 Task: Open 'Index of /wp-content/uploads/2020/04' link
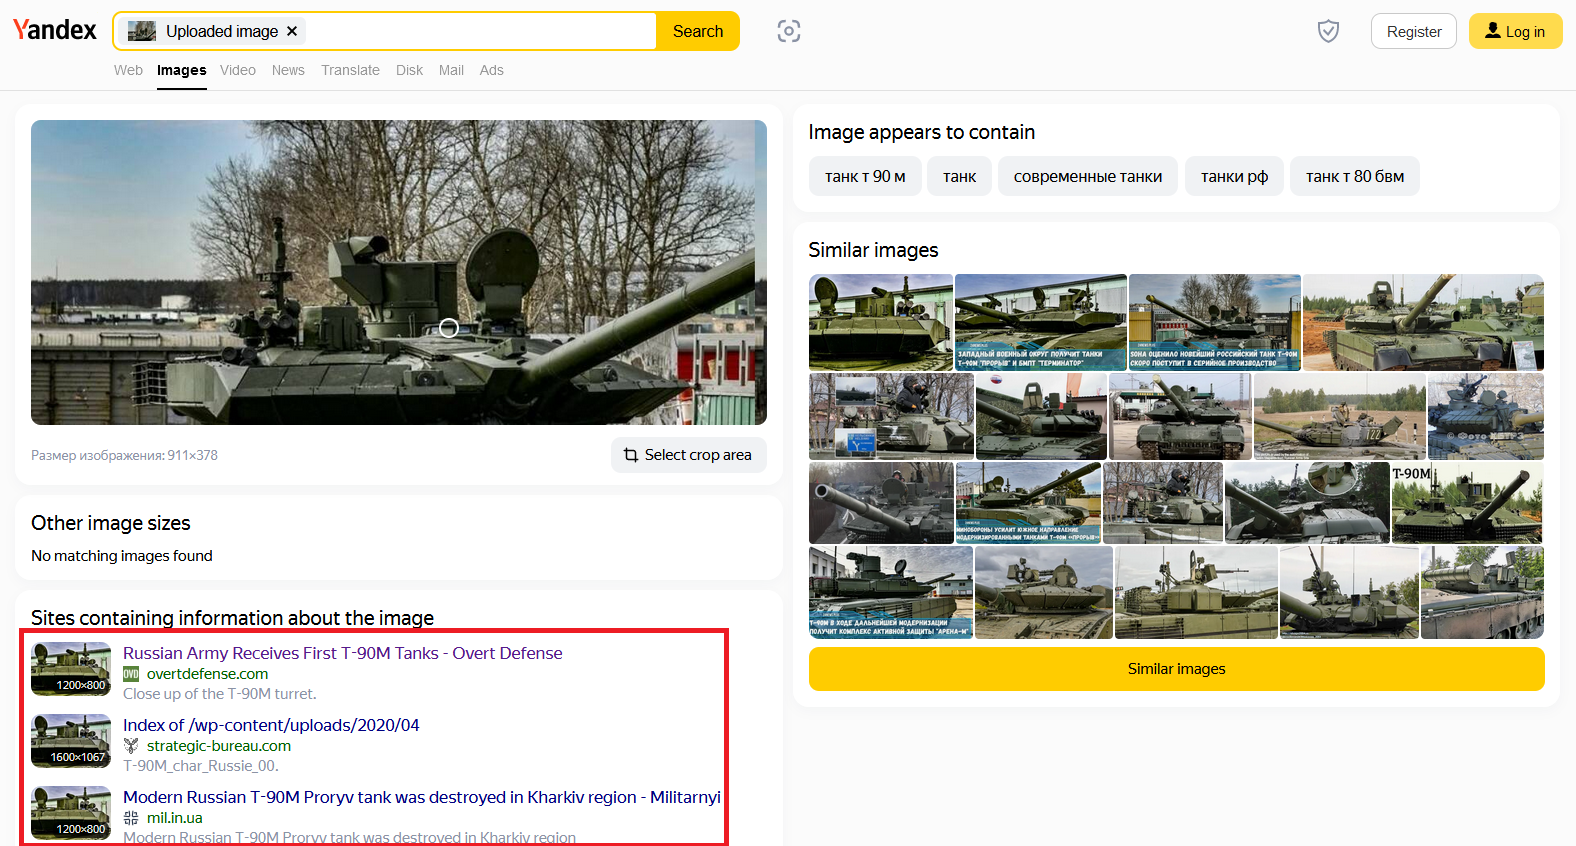pyautogui.click(x=271, y=725)
